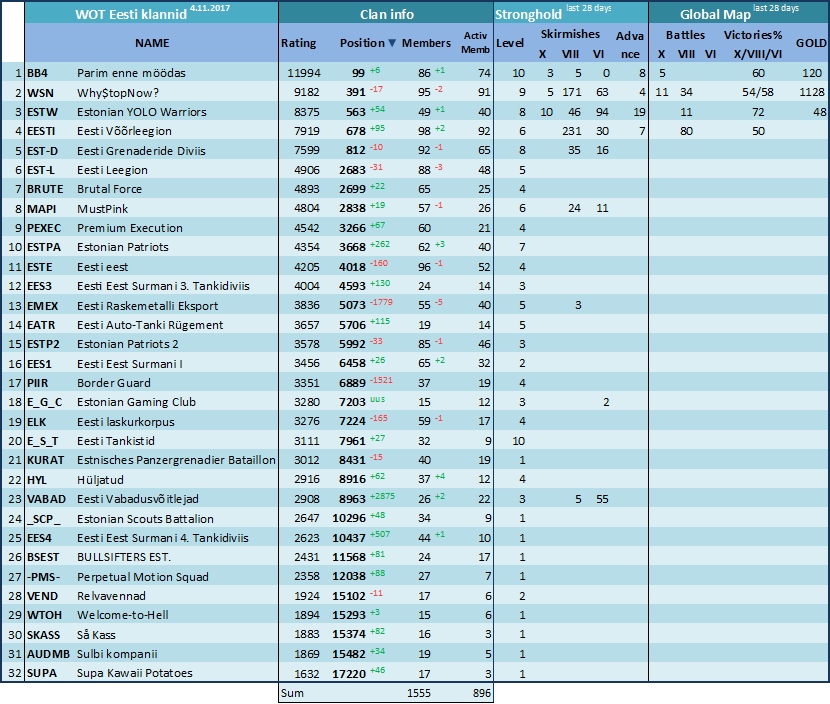The image size is (830, 704).
Task: Click the Why$topNow? clan name
Action: coord(118,93)
